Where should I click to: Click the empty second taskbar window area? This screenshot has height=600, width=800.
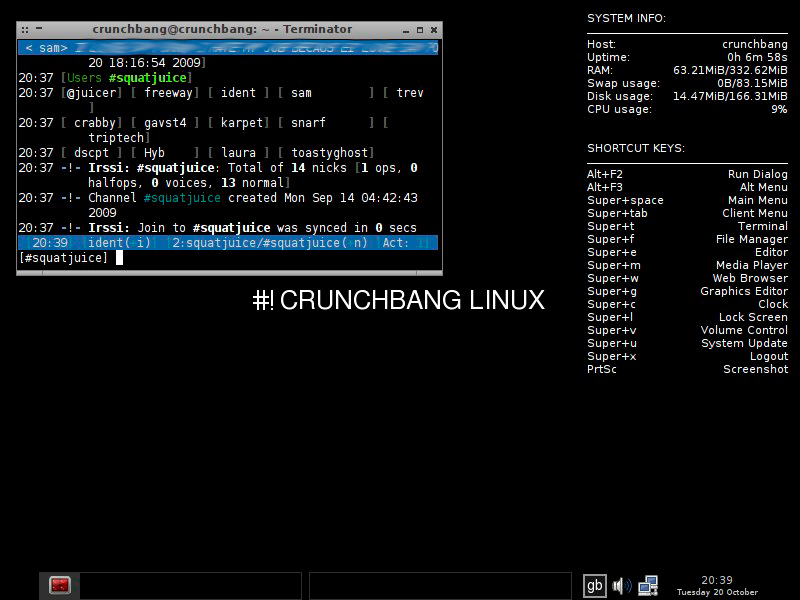click(x=440, y=586)
